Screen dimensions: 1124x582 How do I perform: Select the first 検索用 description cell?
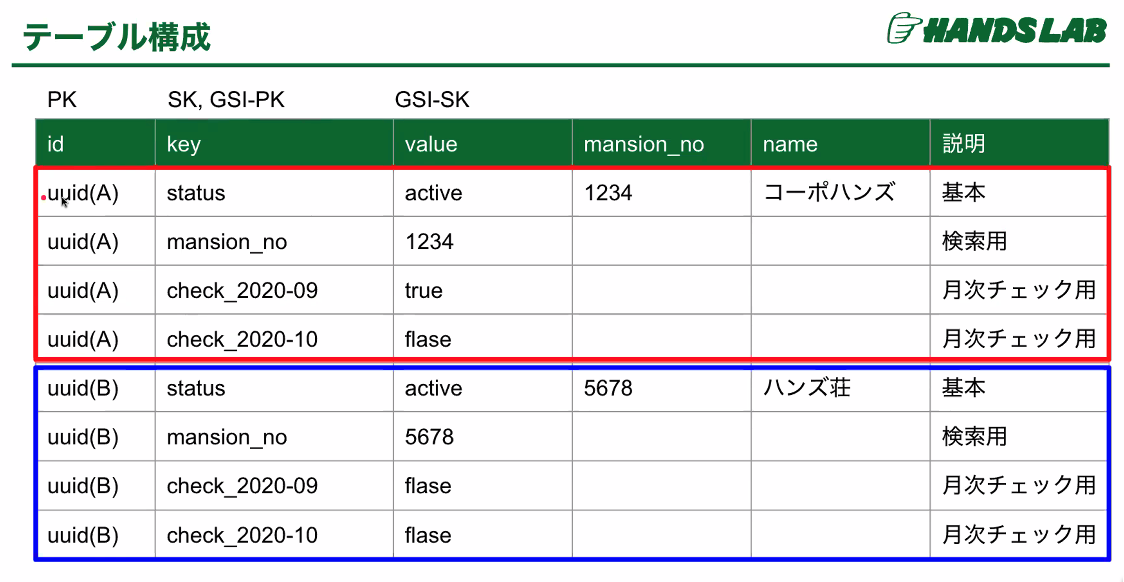coord(1020,242)
